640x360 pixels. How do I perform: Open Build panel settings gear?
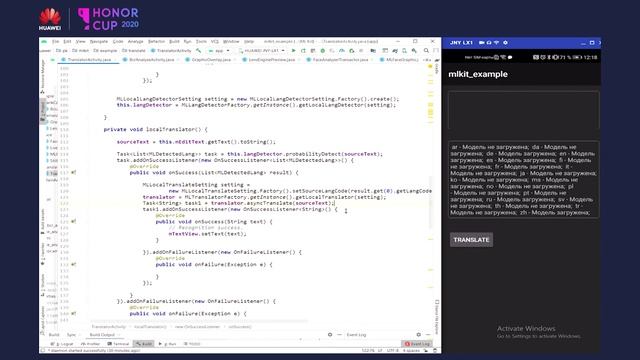coord(330,335)
